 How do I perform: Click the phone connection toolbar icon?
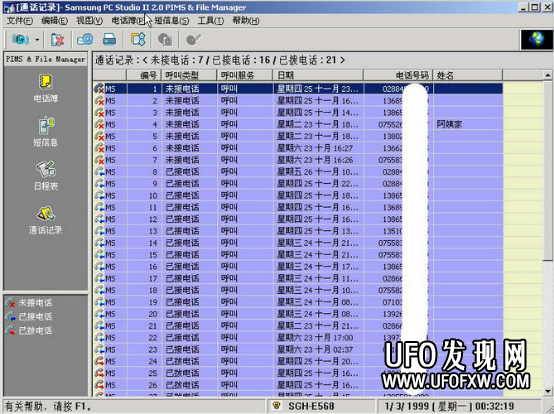(x=20, y=39)
